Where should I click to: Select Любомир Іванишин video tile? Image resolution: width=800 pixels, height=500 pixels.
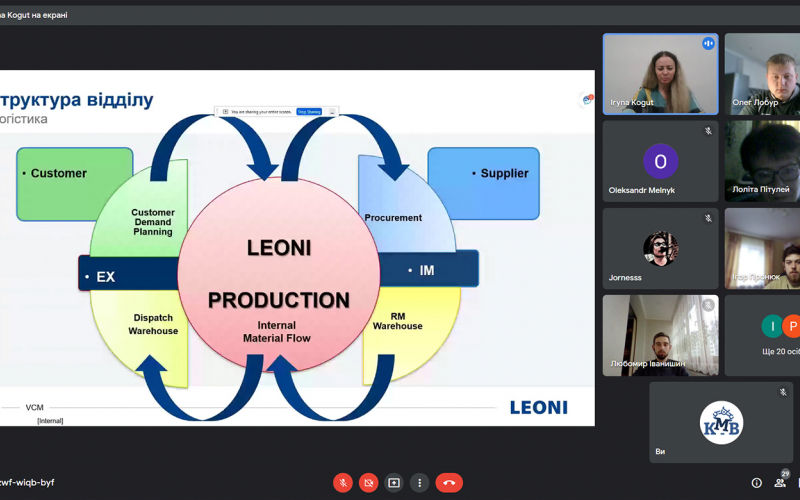(661, 336)
